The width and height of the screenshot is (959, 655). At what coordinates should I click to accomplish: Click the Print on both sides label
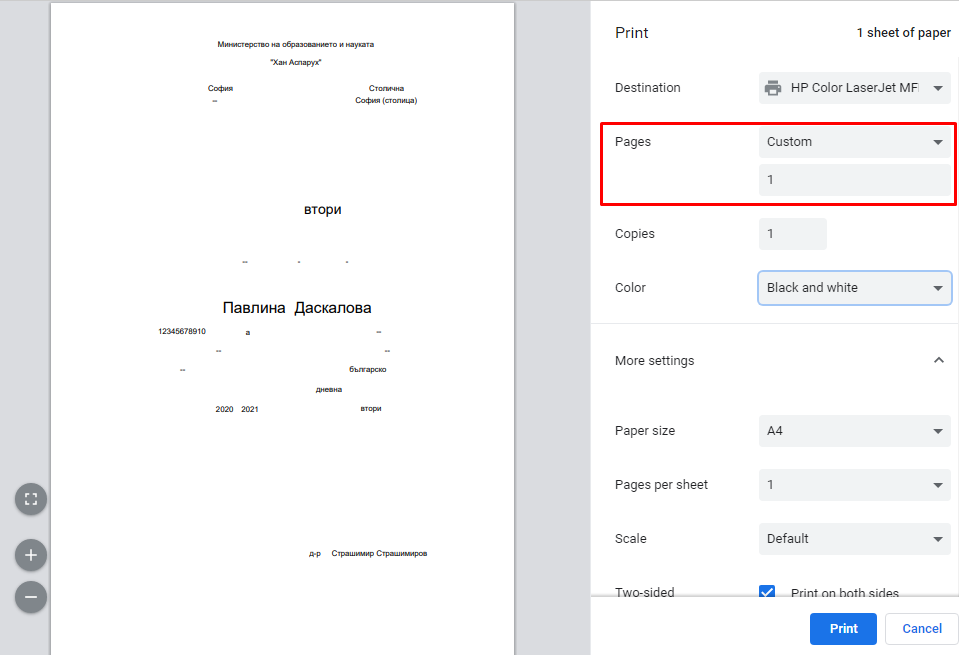(x=844, y=594)
